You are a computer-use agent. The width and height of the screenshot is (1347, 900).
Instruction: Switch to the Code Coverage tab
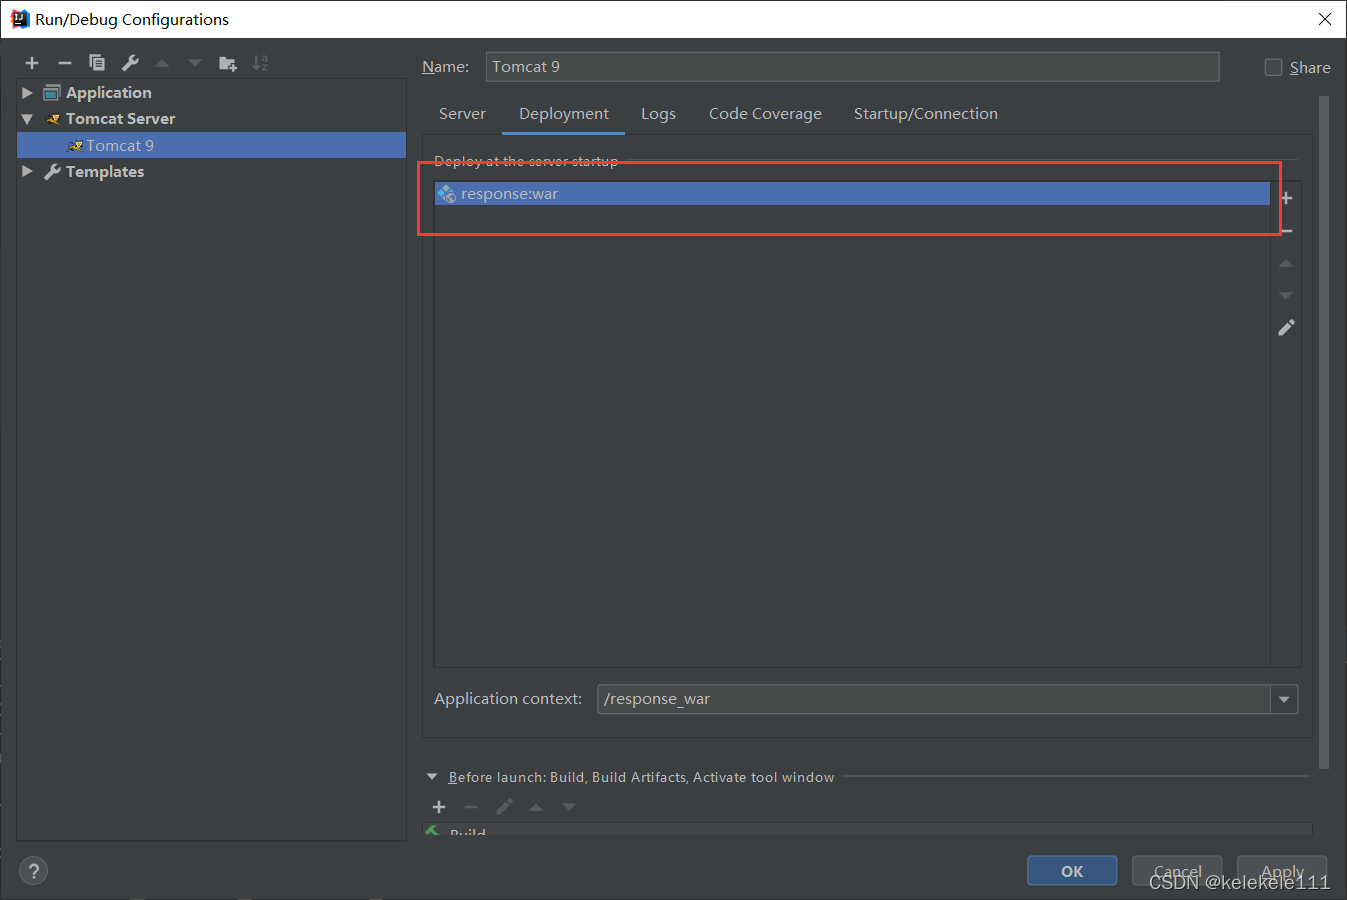tap(765, 114)
